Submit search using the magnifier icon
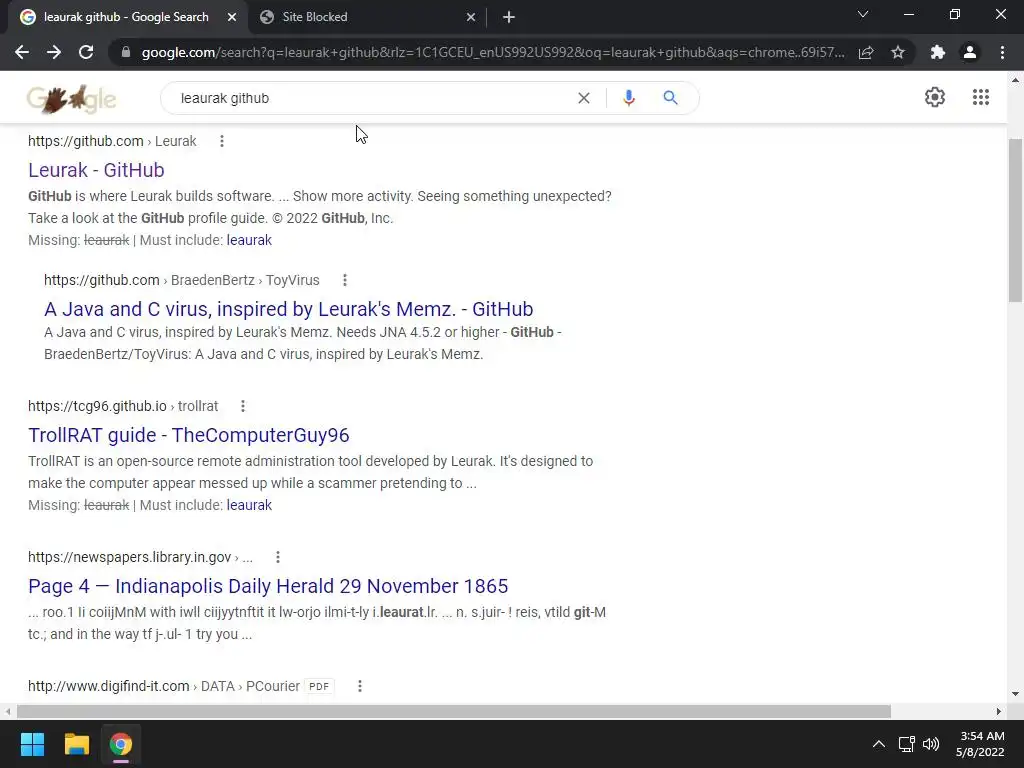The width and height of the screenshot is (1024, 768). click(670, 98)
